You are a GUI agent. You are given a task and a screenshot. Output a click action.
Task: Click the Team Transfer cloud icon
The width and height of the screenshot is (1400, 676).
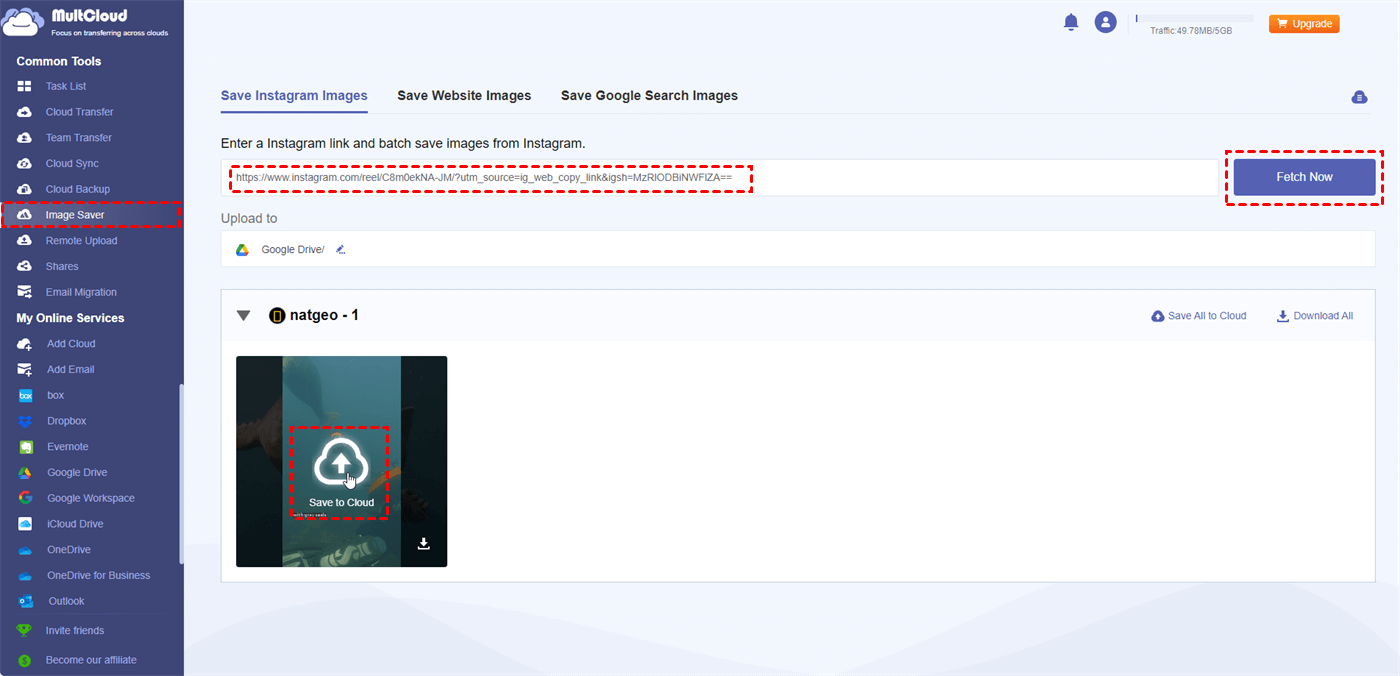click(x=25, y=138)
